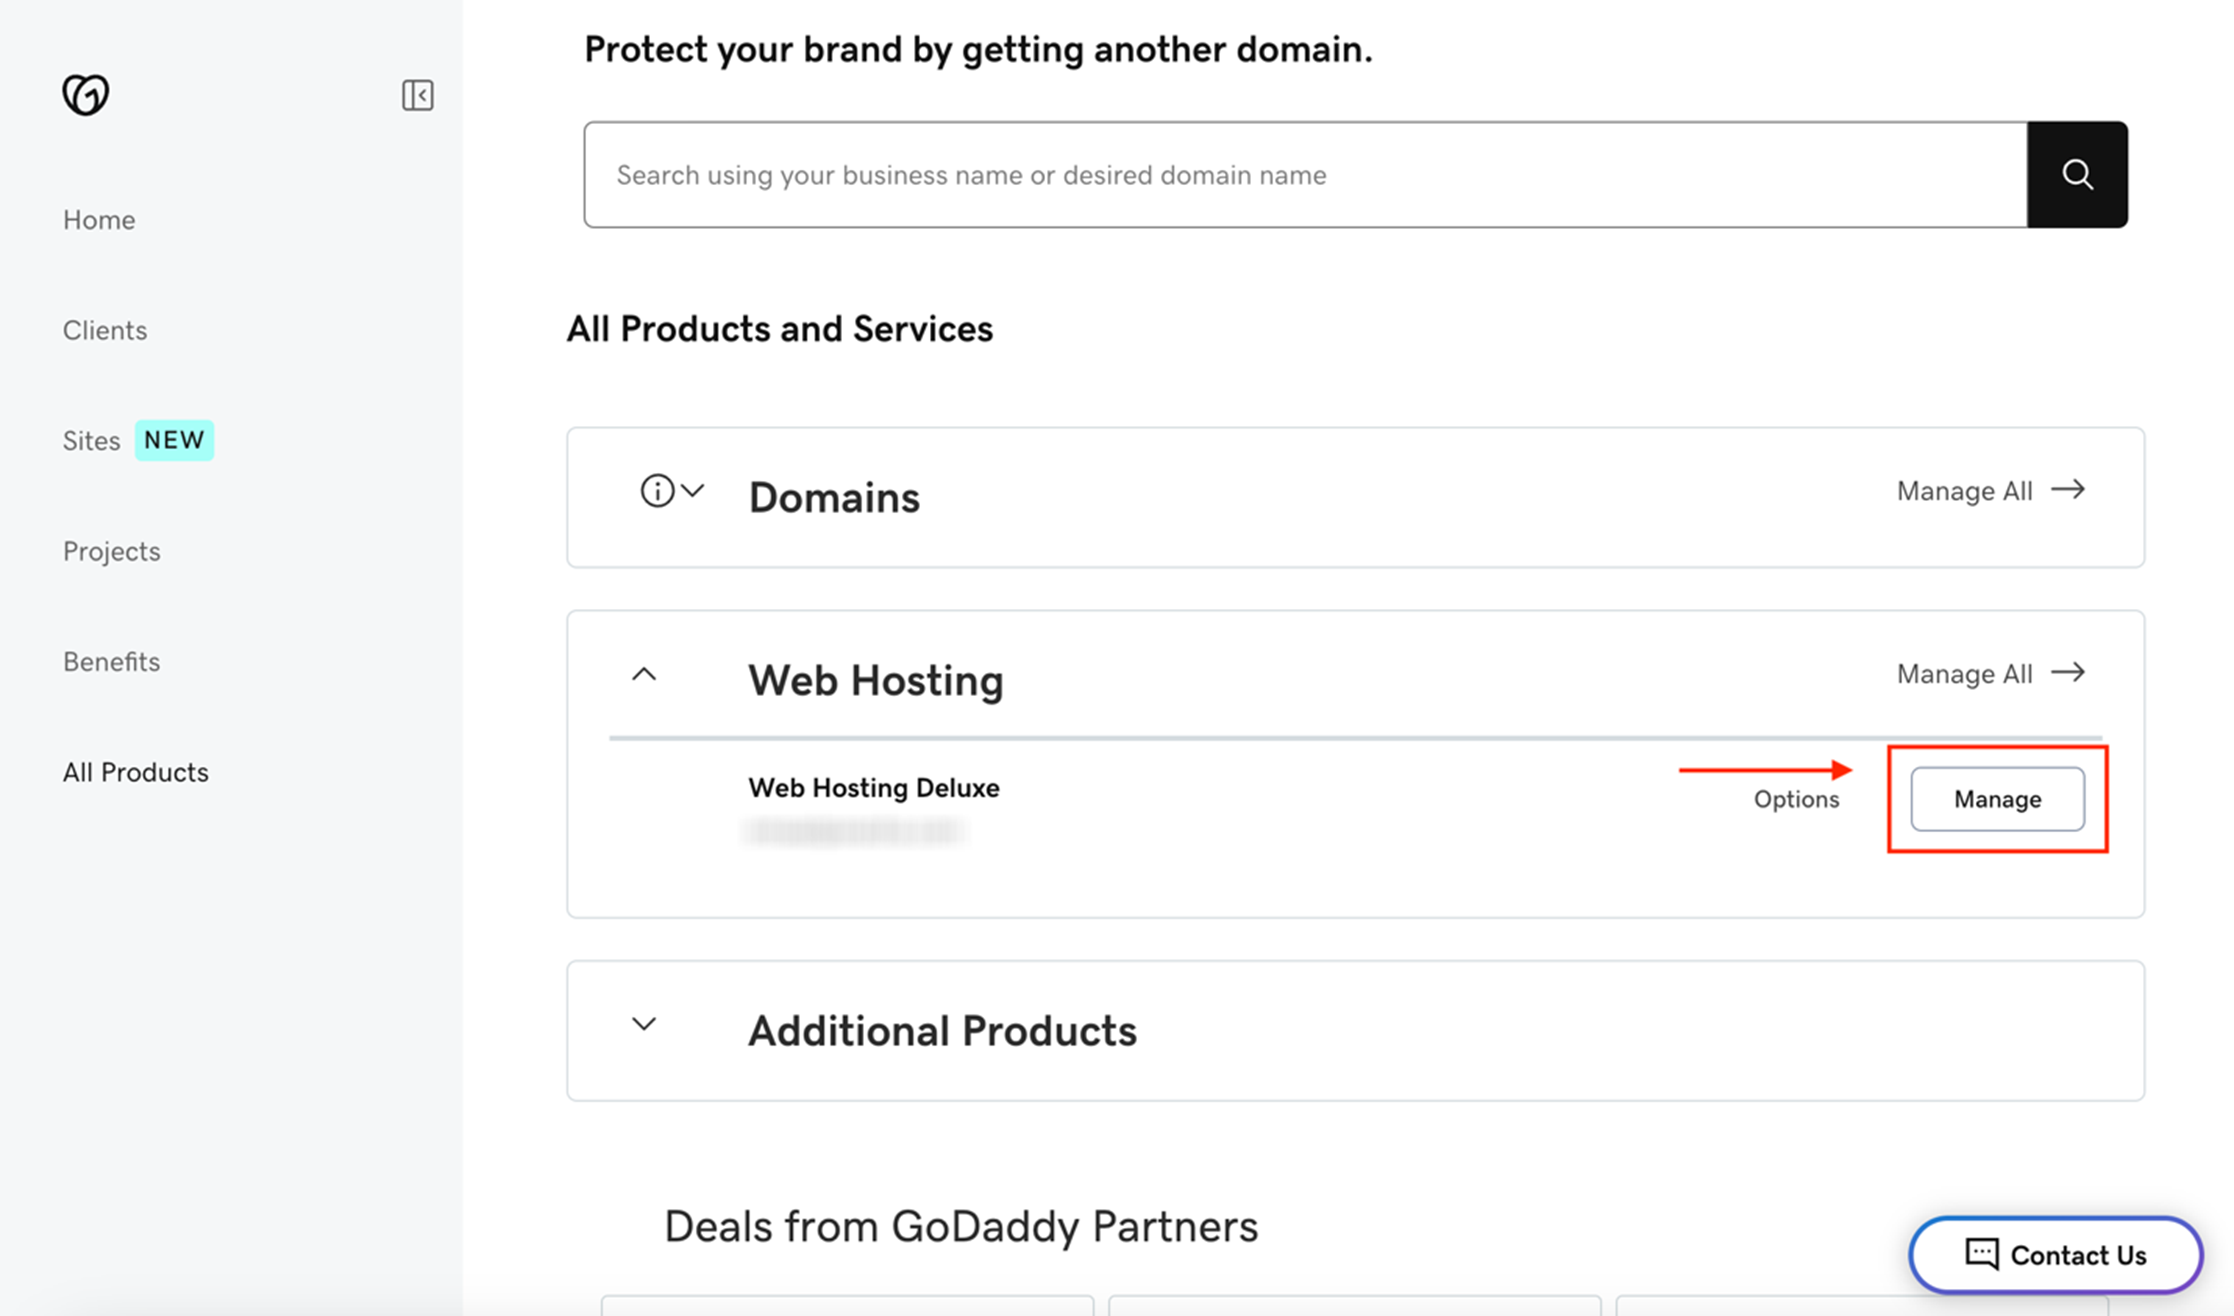Expand the Domains section chevron
Screen dimensions: 2234x1316
point(693,491)
